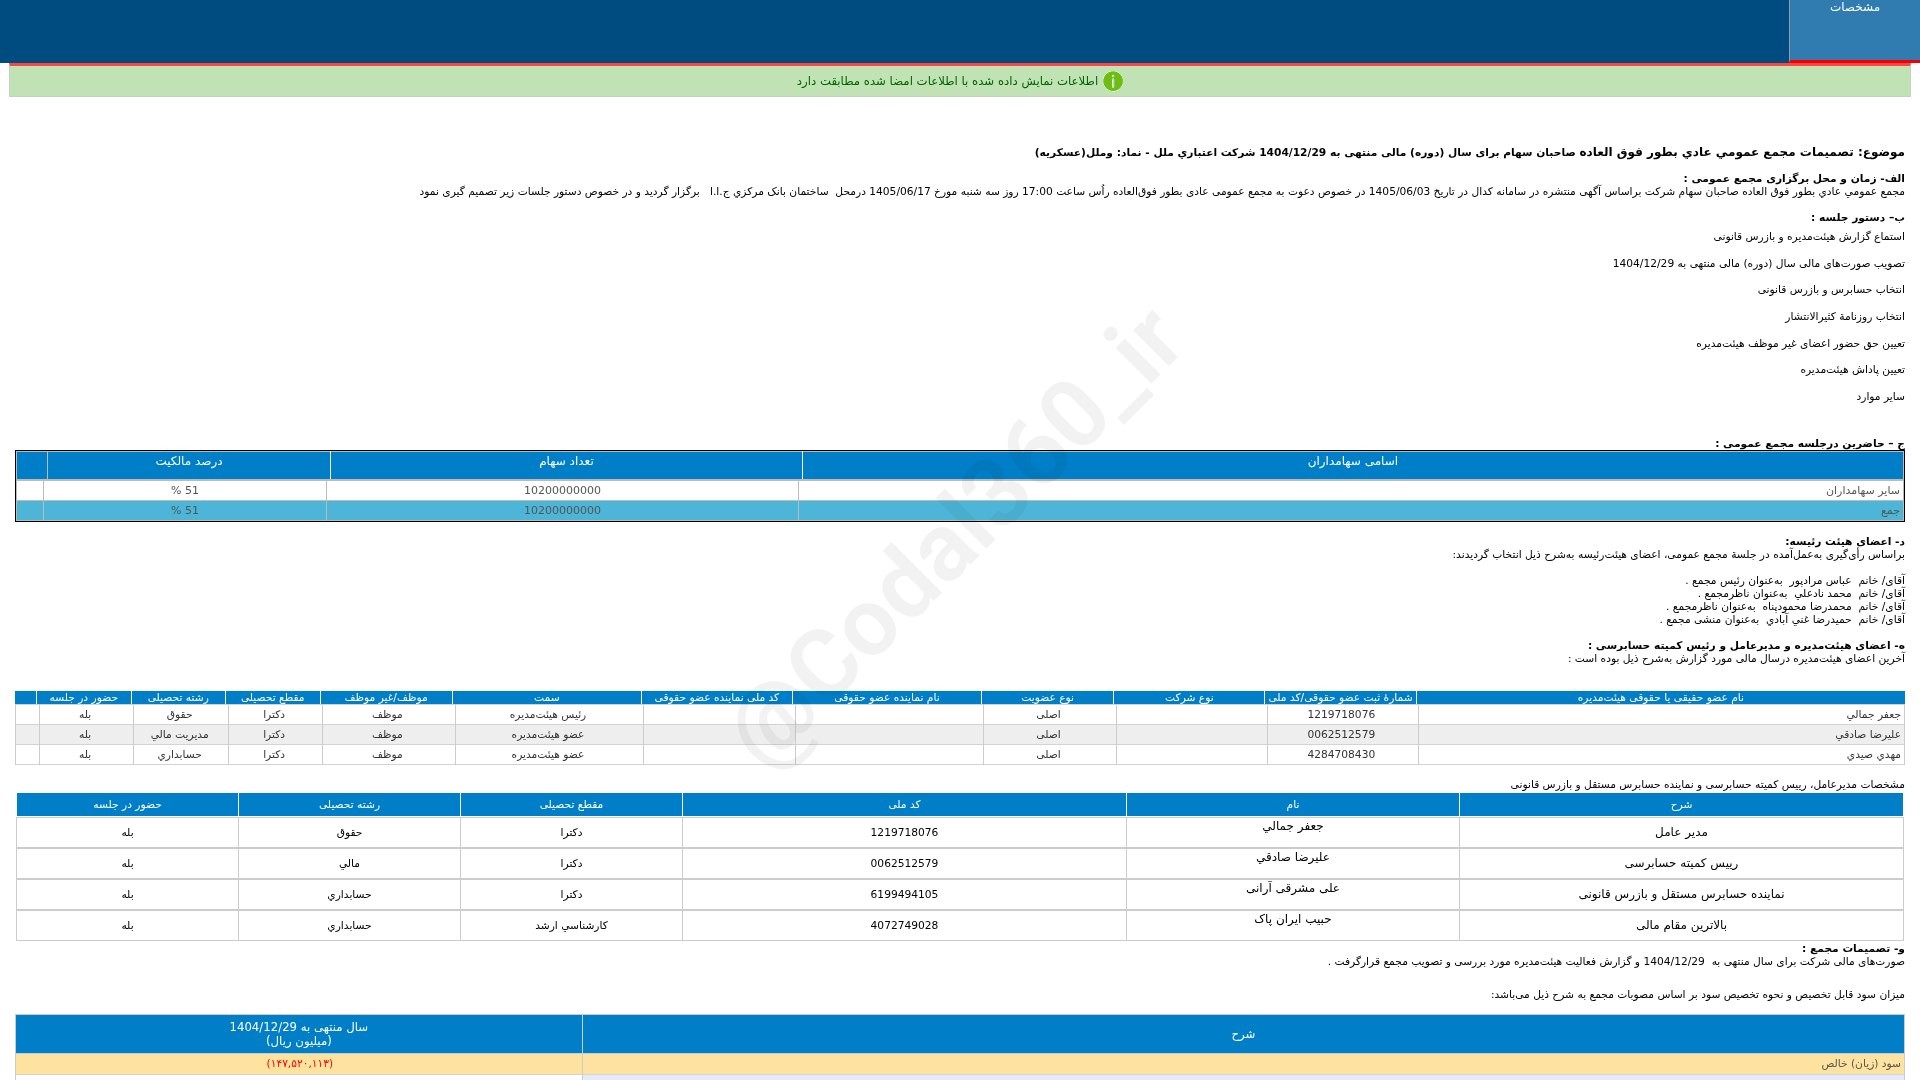Open the مشخصات tab

[1854, 30]
